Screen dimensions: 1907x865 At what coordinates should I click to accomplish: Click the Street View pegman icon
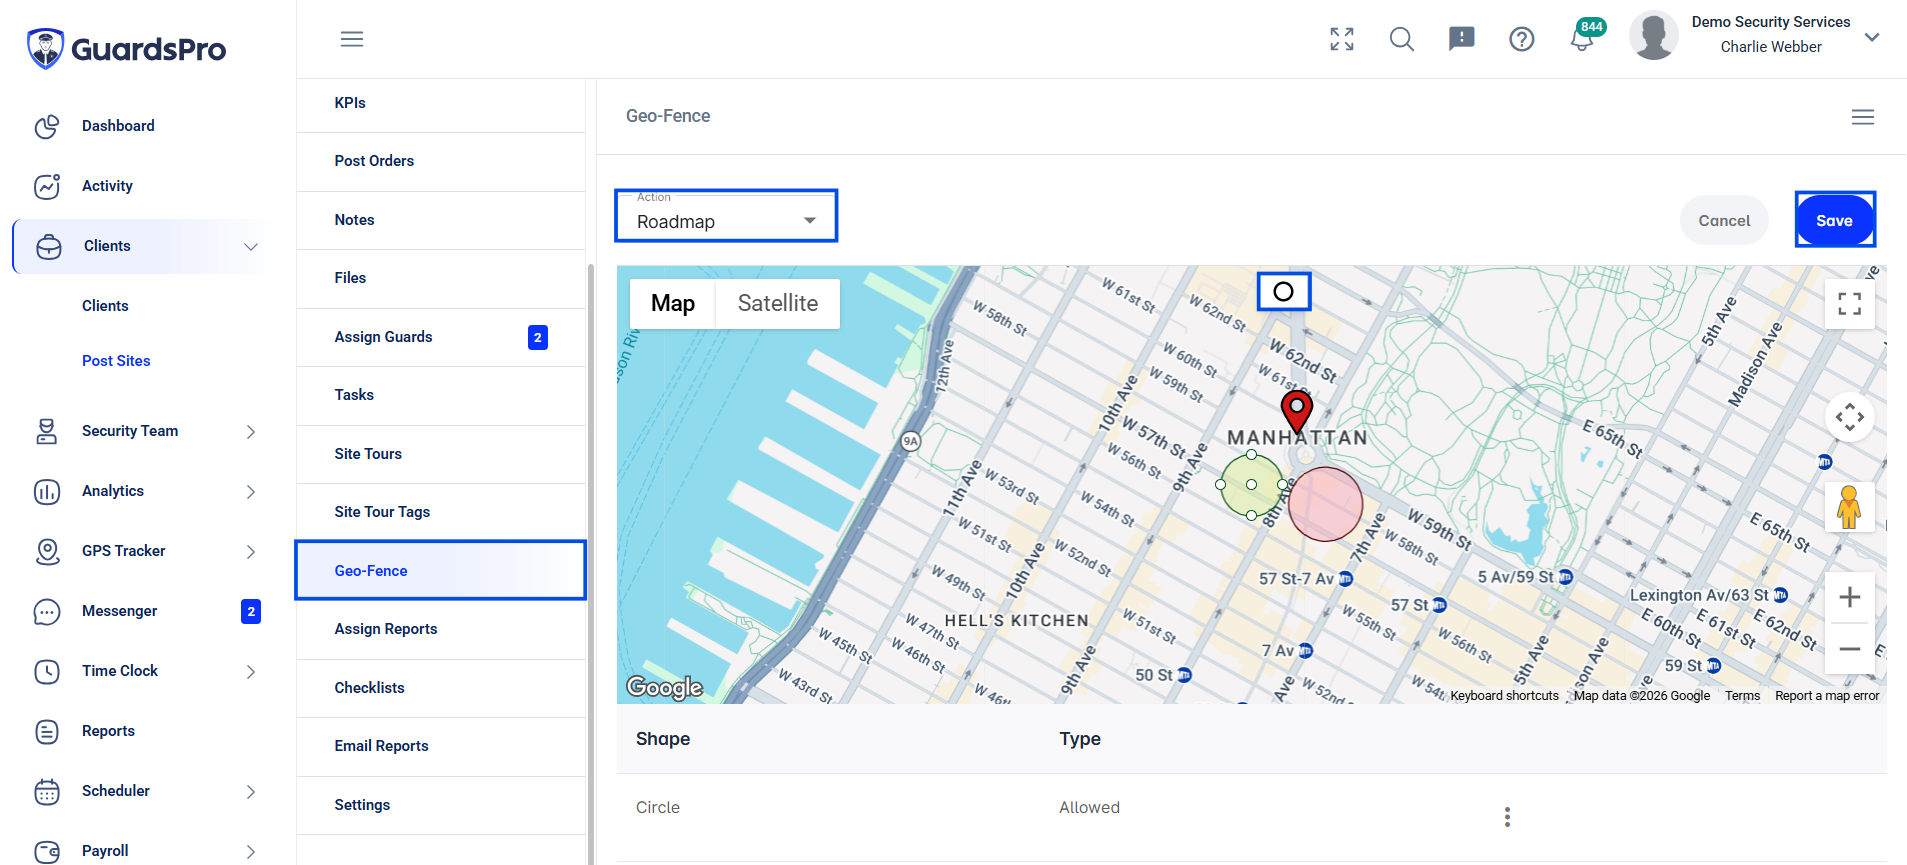tap(1849, 507)
